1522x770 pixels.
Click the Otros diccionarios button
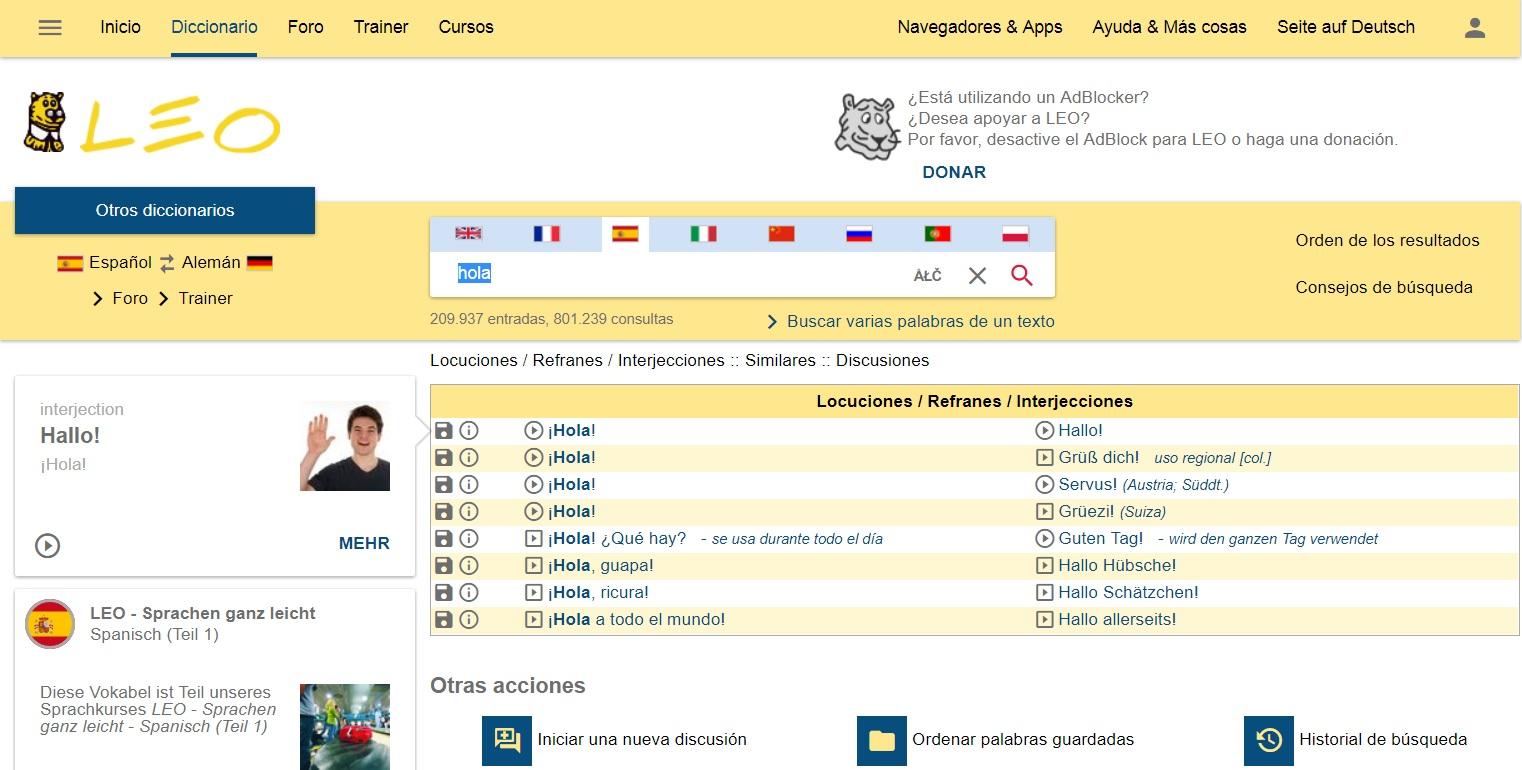(165, 210)
